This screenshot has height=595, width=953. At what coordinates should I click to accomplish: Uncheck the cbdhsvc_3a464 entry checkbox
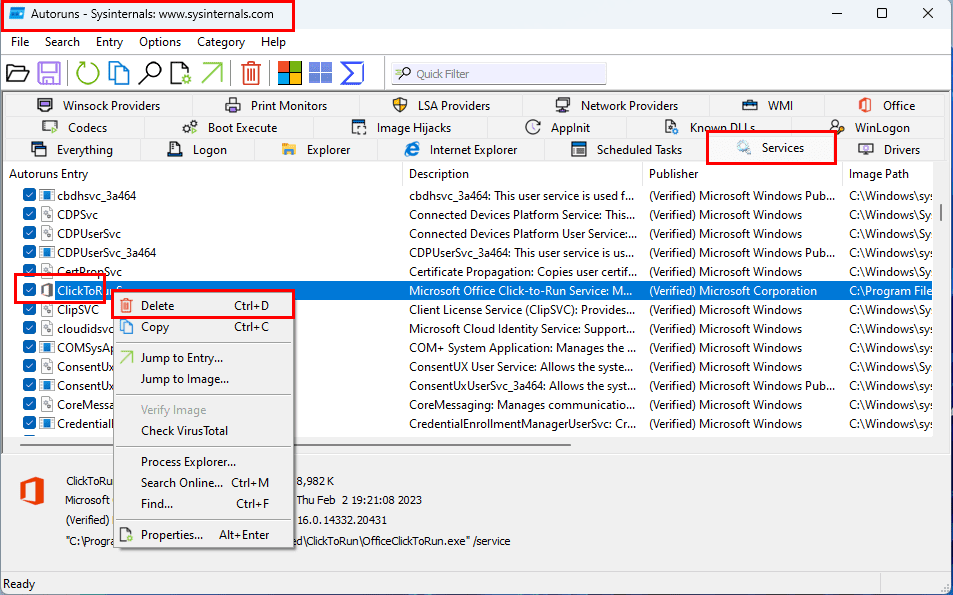29,195
